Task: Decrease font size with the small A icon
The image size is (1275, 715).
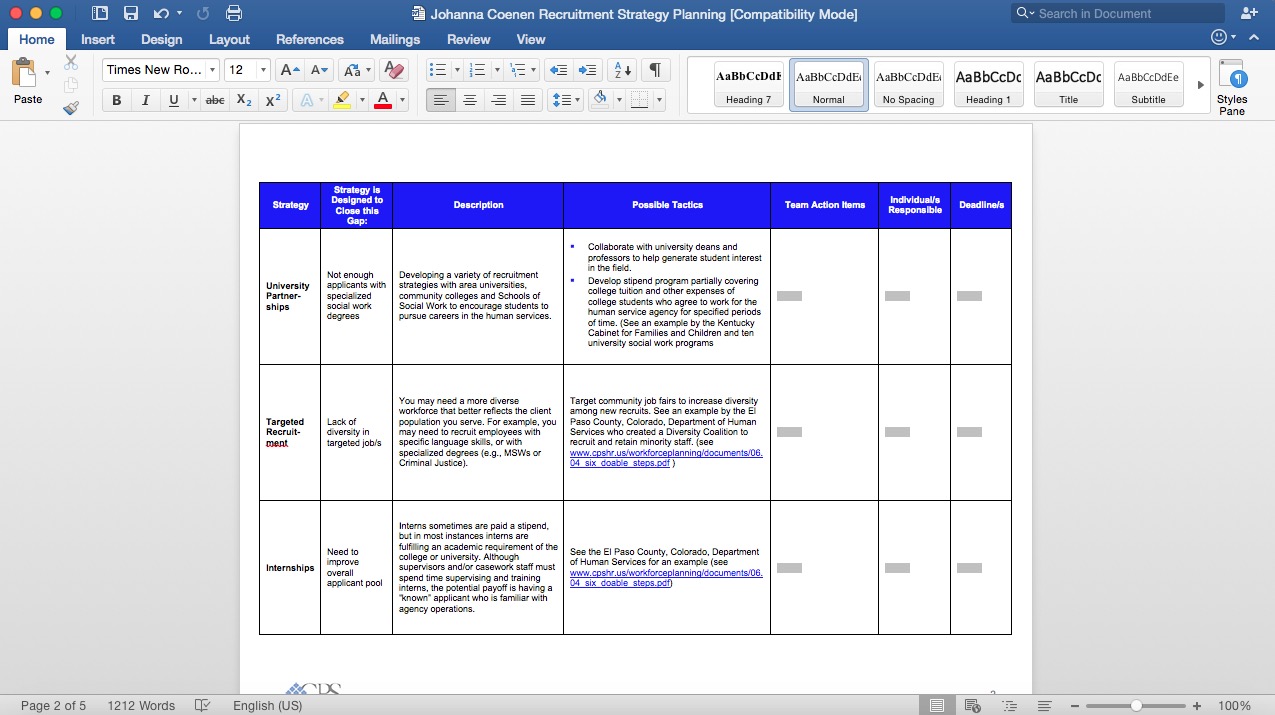Action: pyautogui.click(x=320, y=70)
